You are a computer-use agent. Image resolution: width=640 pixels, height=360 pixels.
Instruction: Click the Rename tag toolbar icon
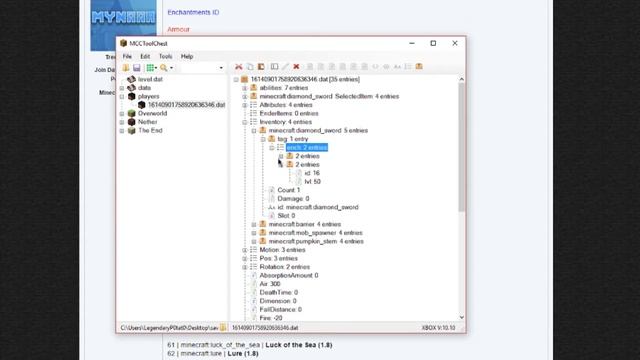point(274,67)
